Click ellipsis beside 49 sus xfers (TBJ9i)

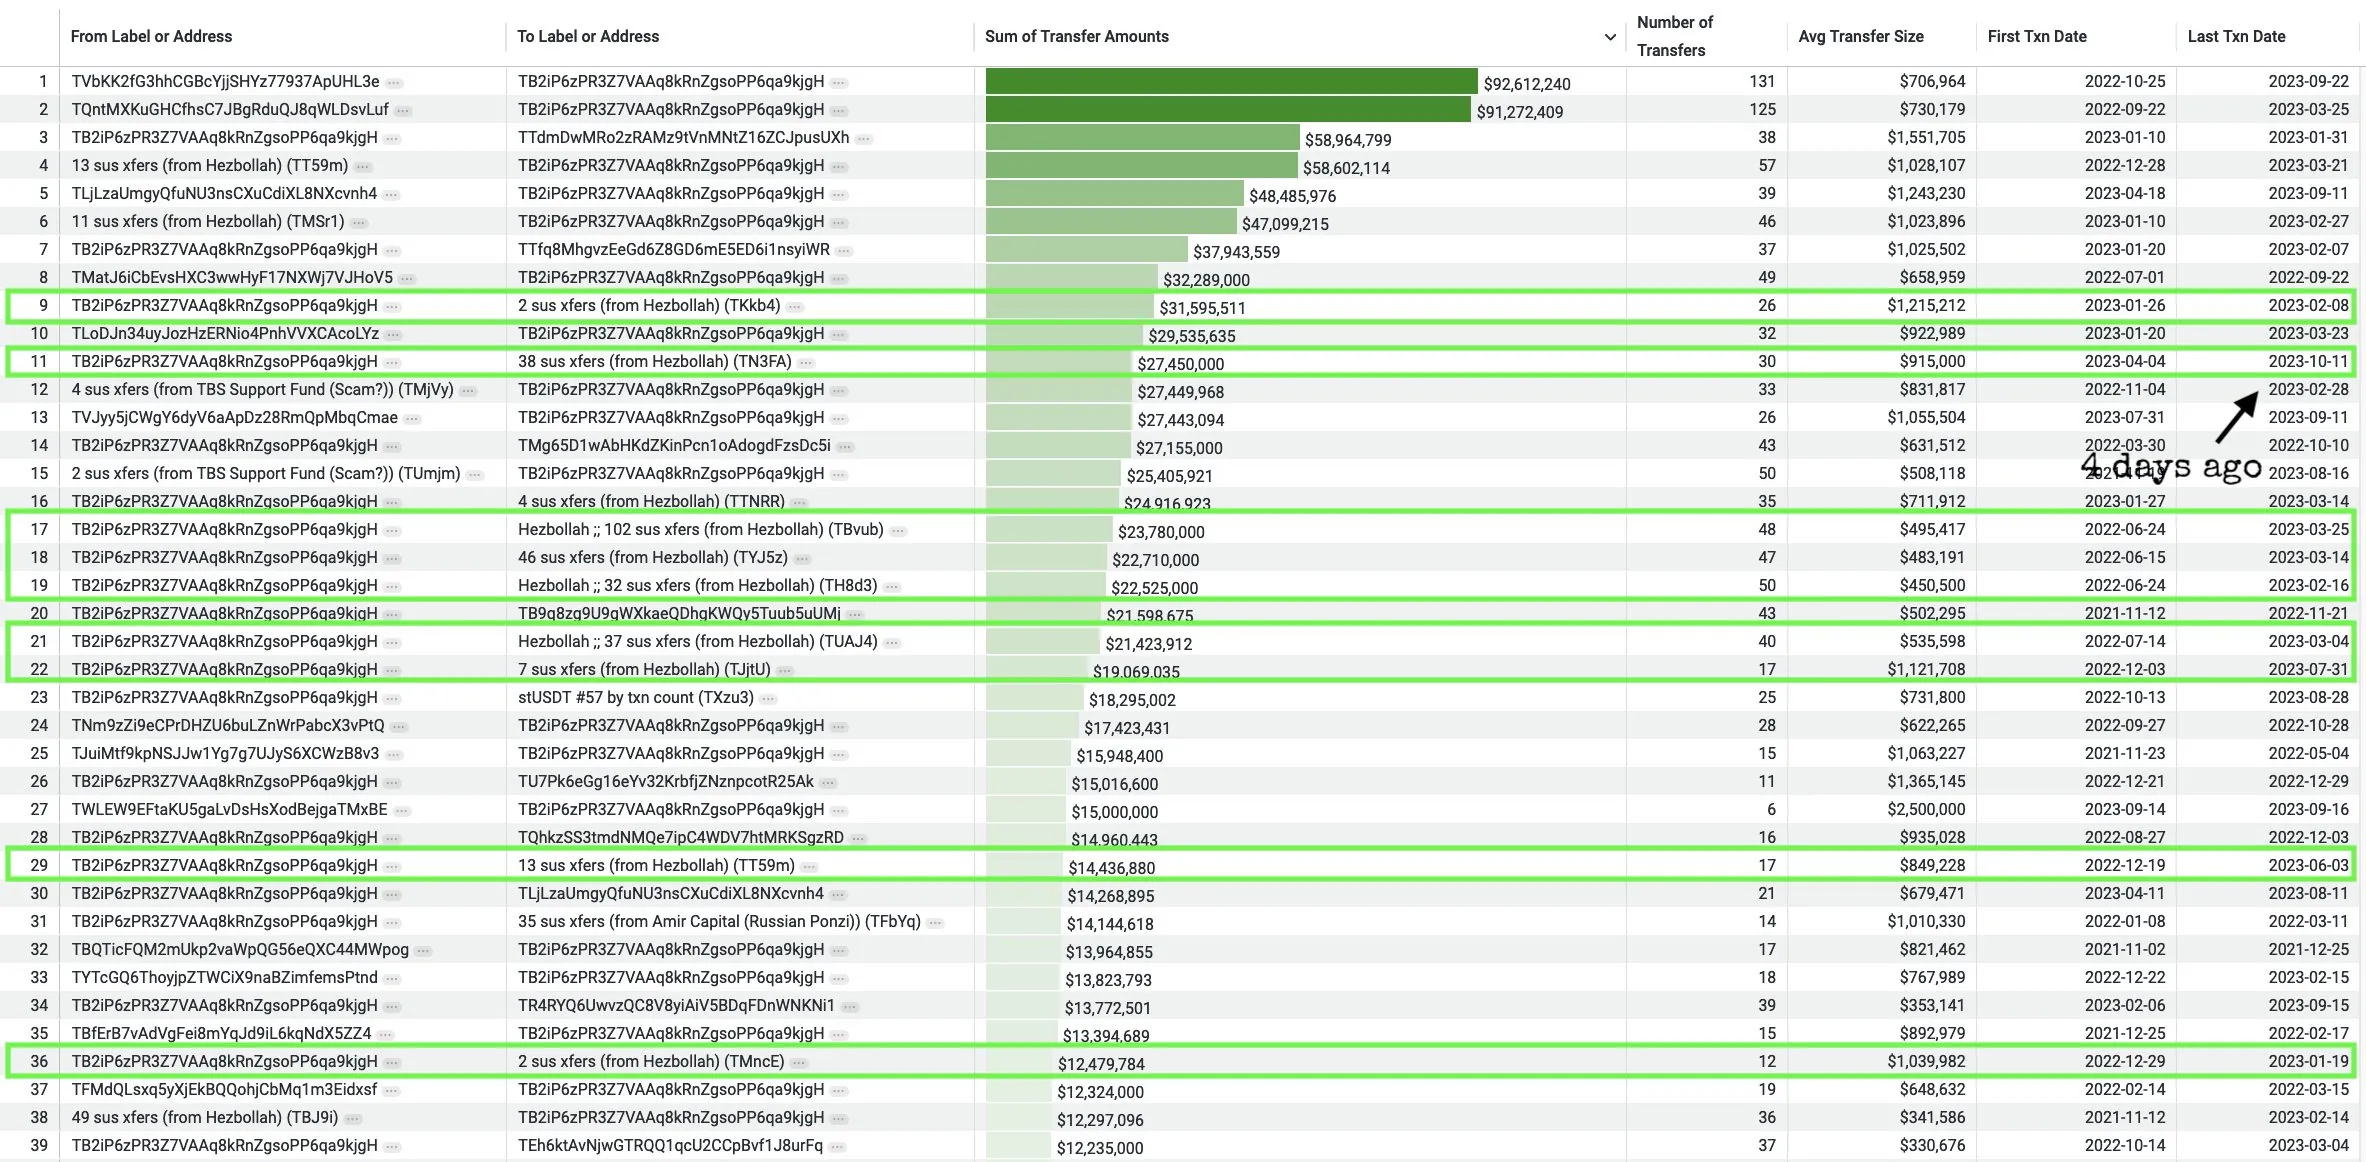point(353,1118)
